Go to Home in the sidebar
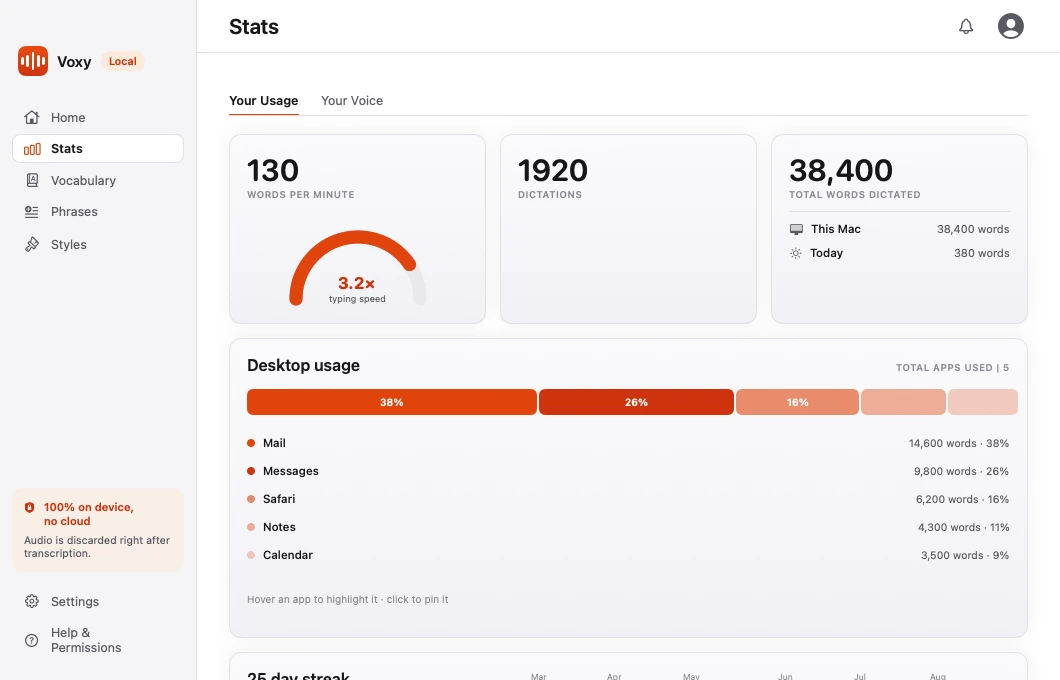The image size is (1060, 680). coord(98,118)
